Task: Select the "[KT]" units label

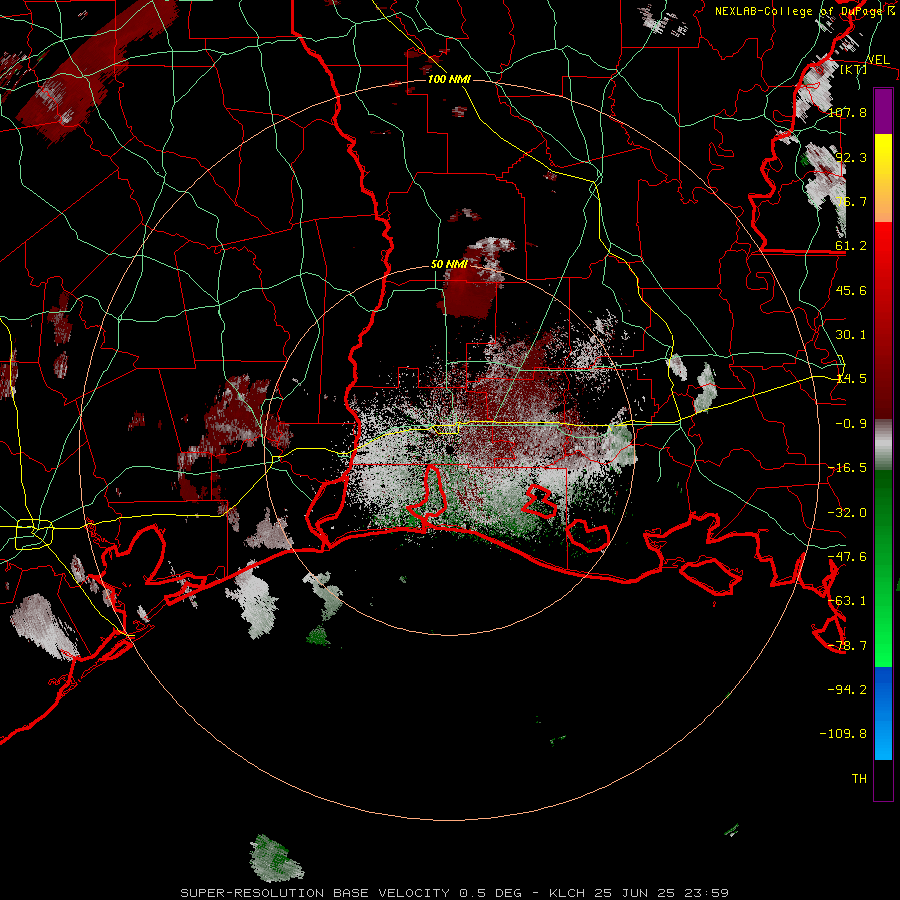Action: pyautogui.click(x=854, y=69)
